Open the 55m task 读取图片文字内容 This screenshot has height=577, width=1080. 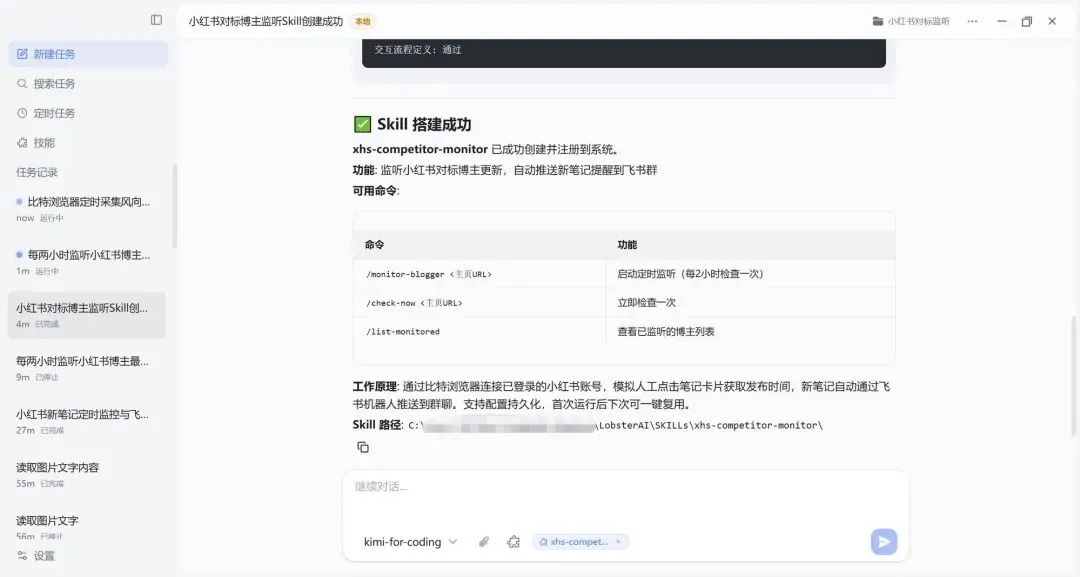tap(86, 474)
